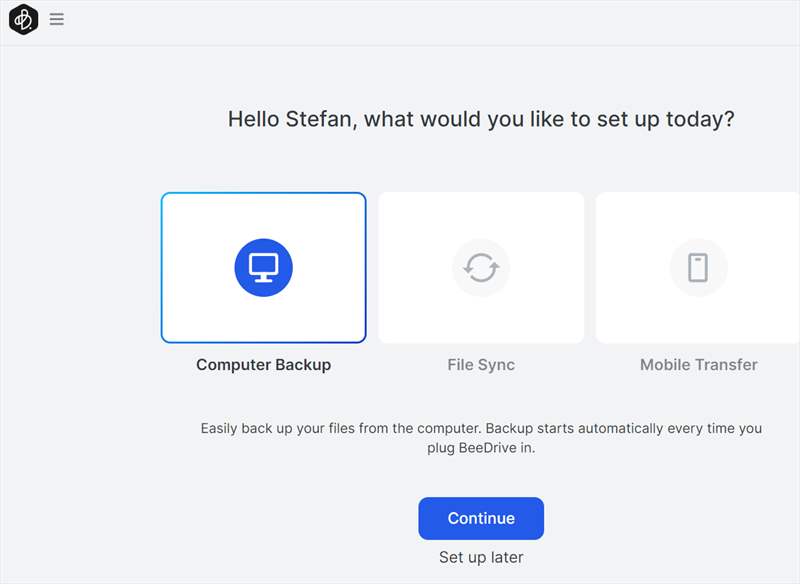Click the name "Stefan" in the heading
Screen dimensions: 800x584
pyautogui.click(x=318, y=119)
